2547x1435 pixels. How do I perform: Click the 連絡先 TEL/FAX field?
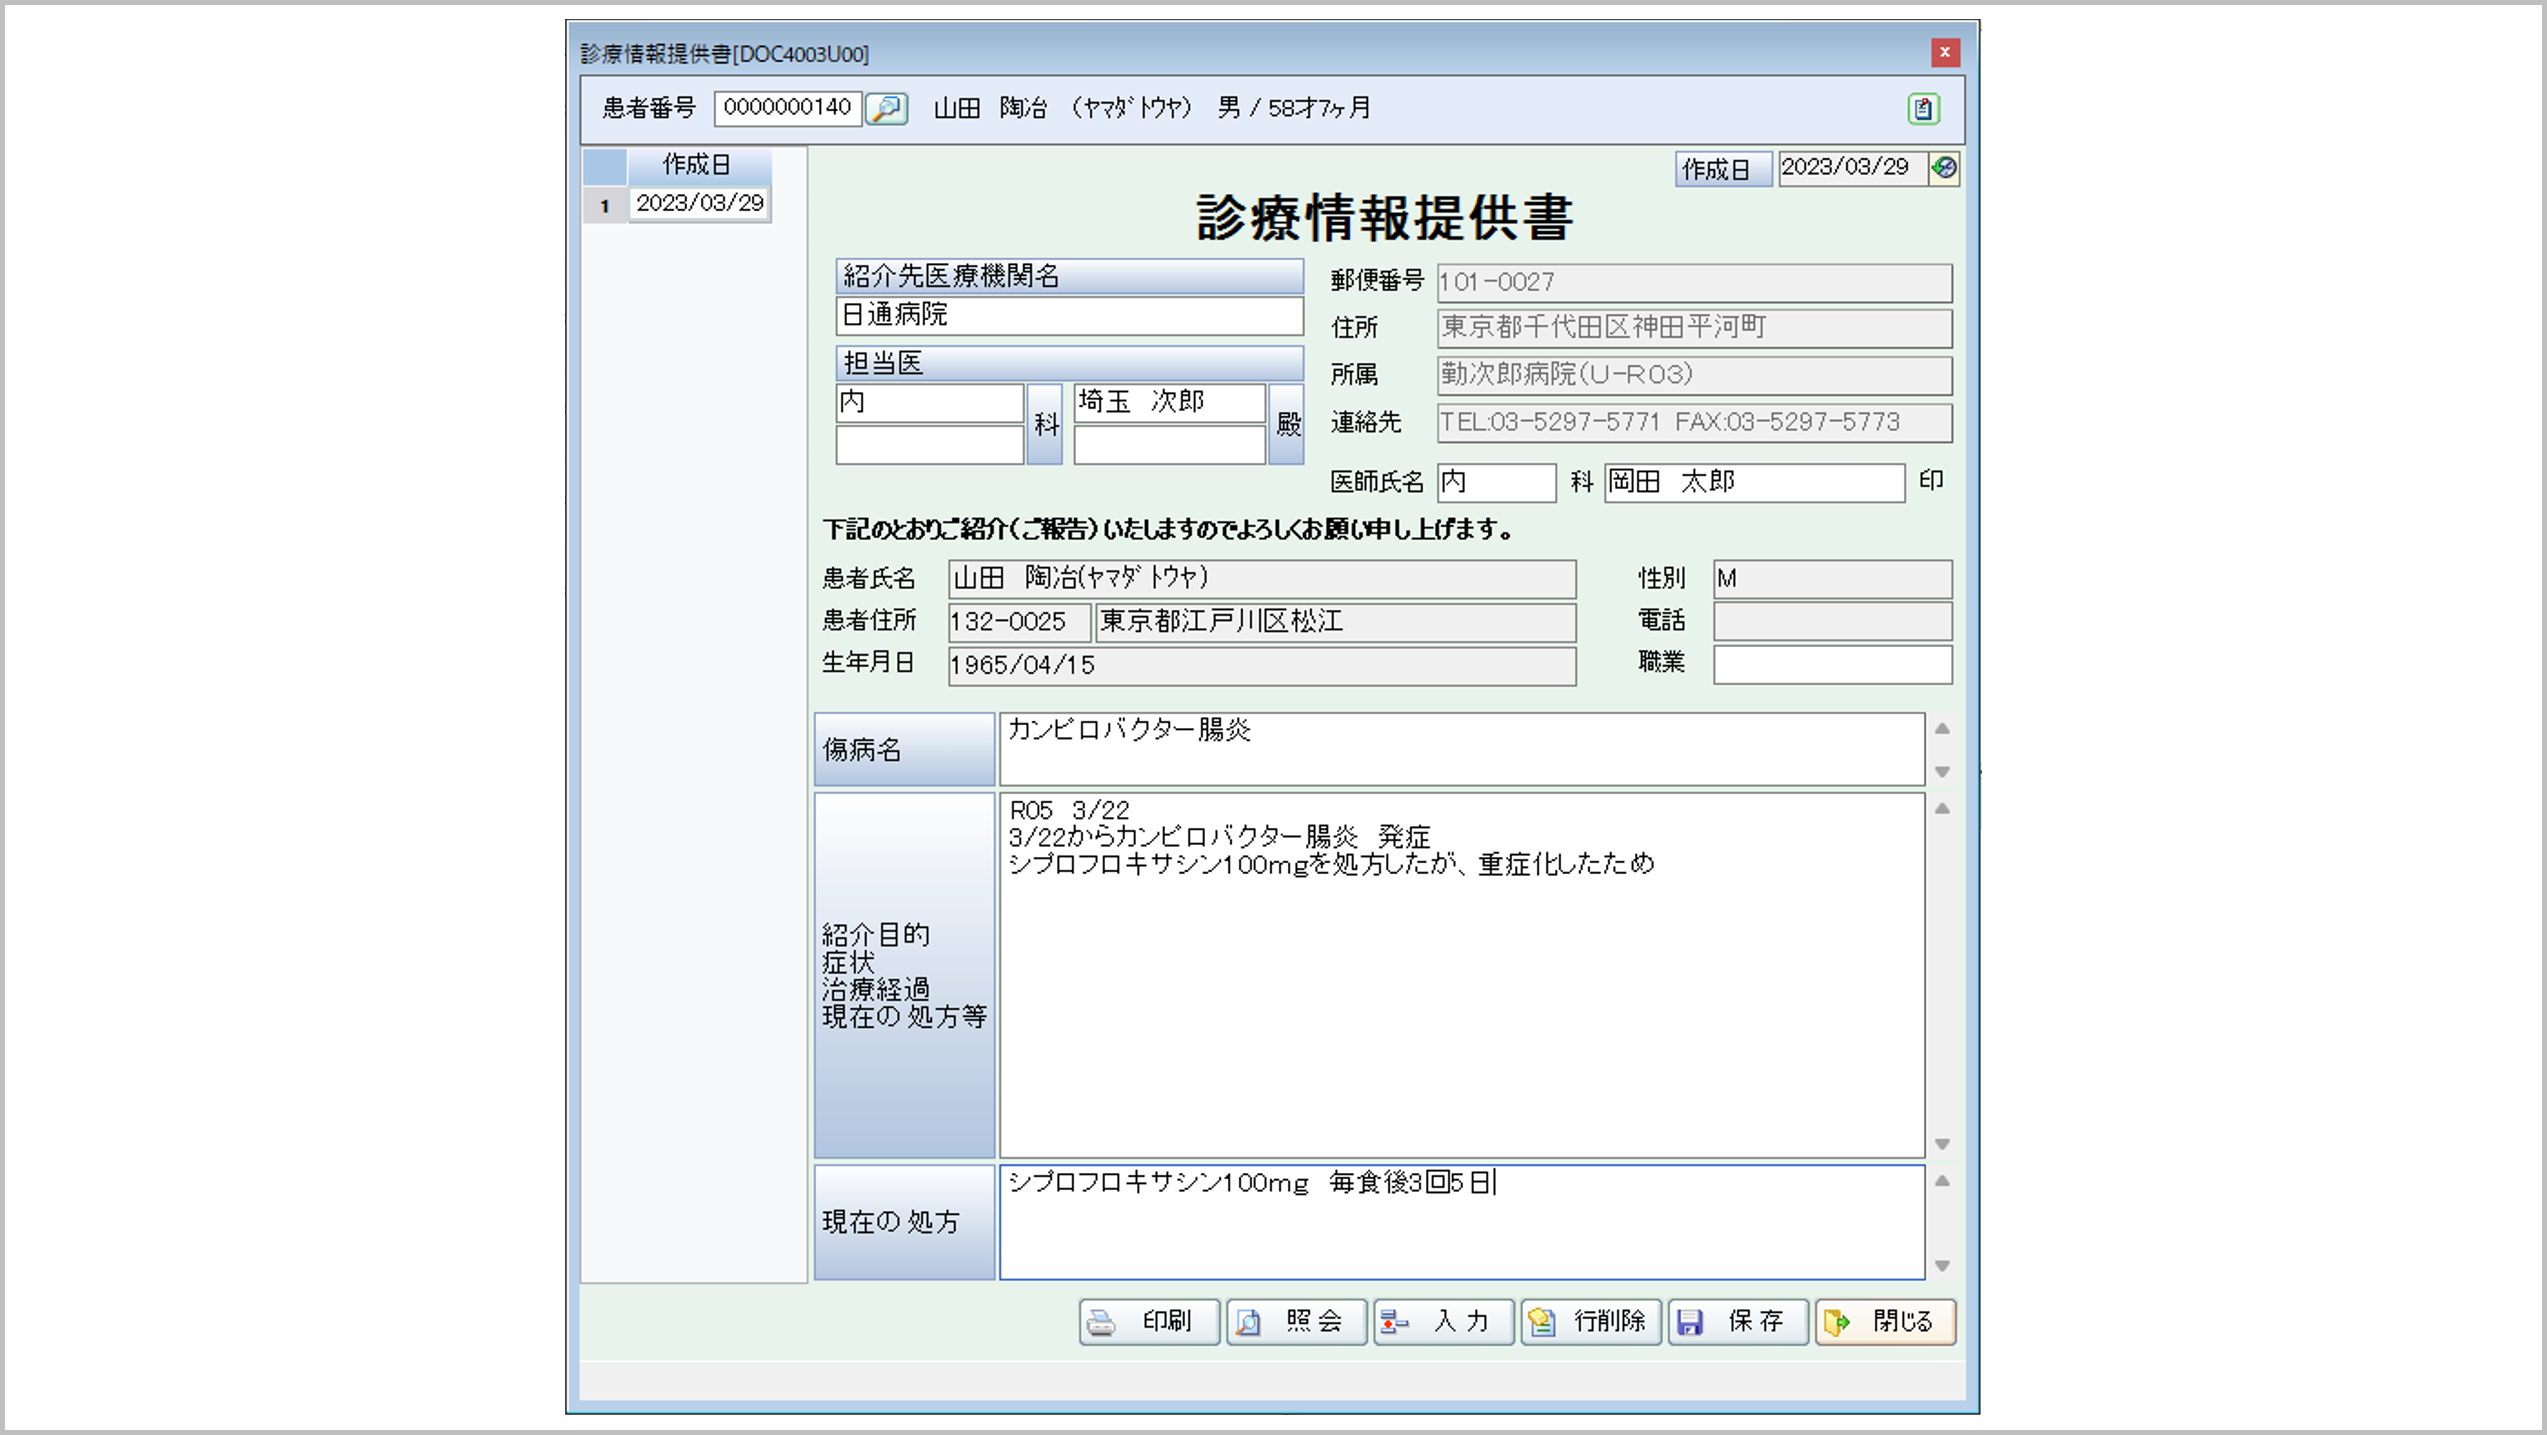(1694, 423)
